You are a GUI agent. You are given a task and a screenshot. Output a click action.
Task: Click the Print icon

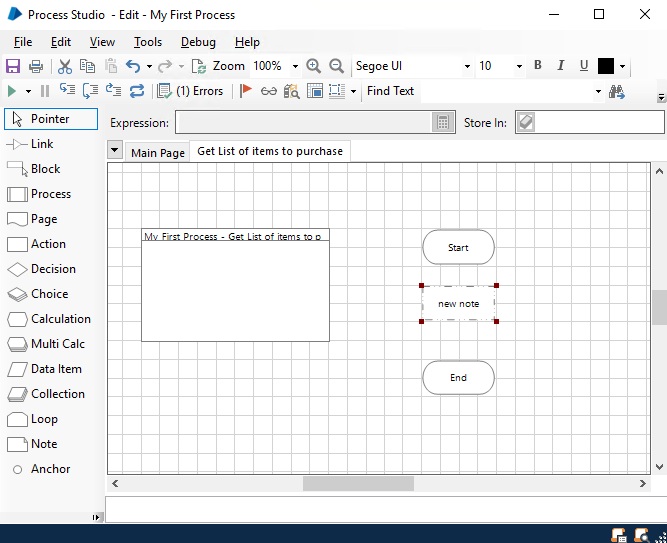tap(36, 66)
